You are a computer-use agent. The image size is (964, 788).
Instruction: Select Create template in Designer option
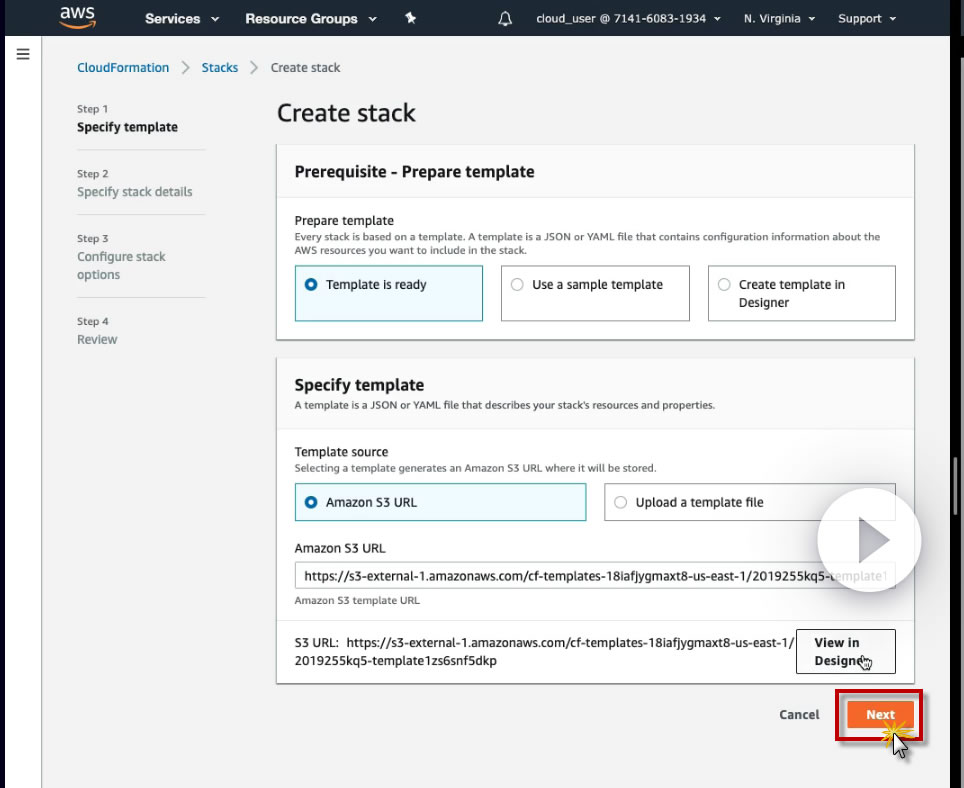(802, 293)
